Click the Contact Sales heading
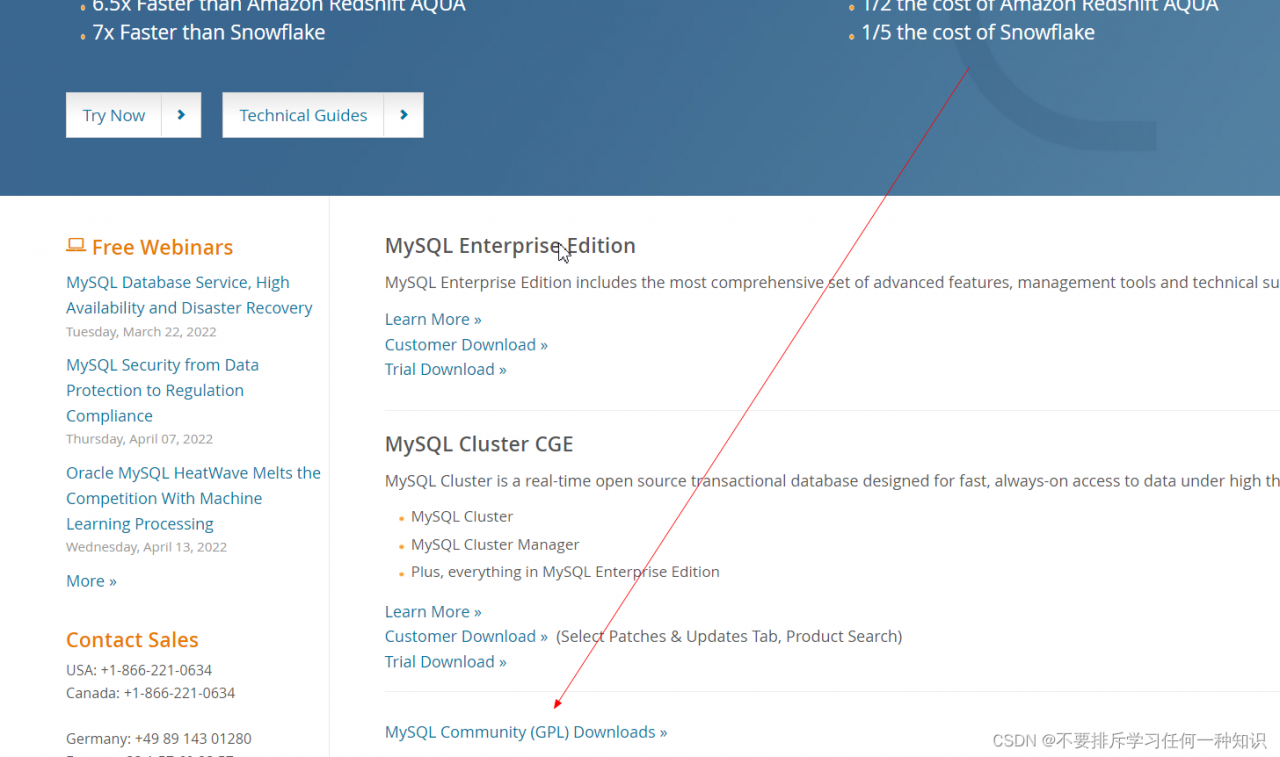Viewport: 1280px width, 757px height. click(x=132, y=640)
